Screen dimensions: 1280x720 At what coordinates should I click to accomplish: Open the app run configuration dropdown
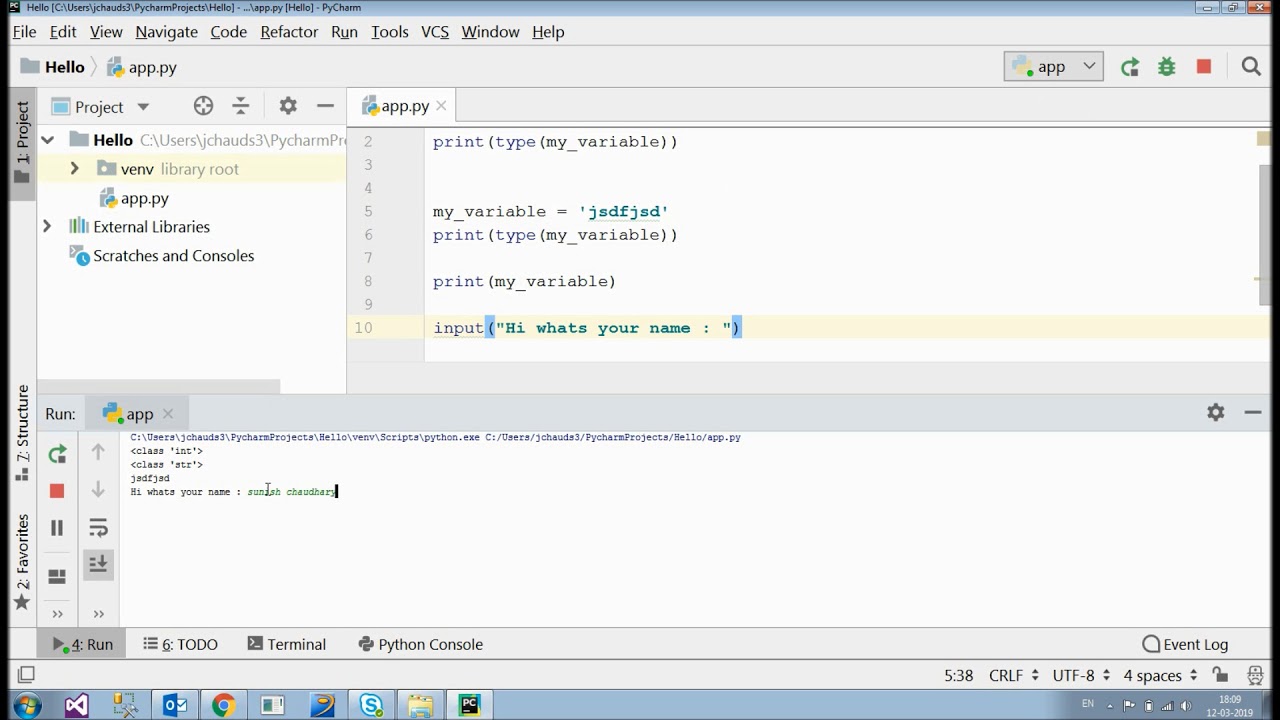tap(1054, 67)
